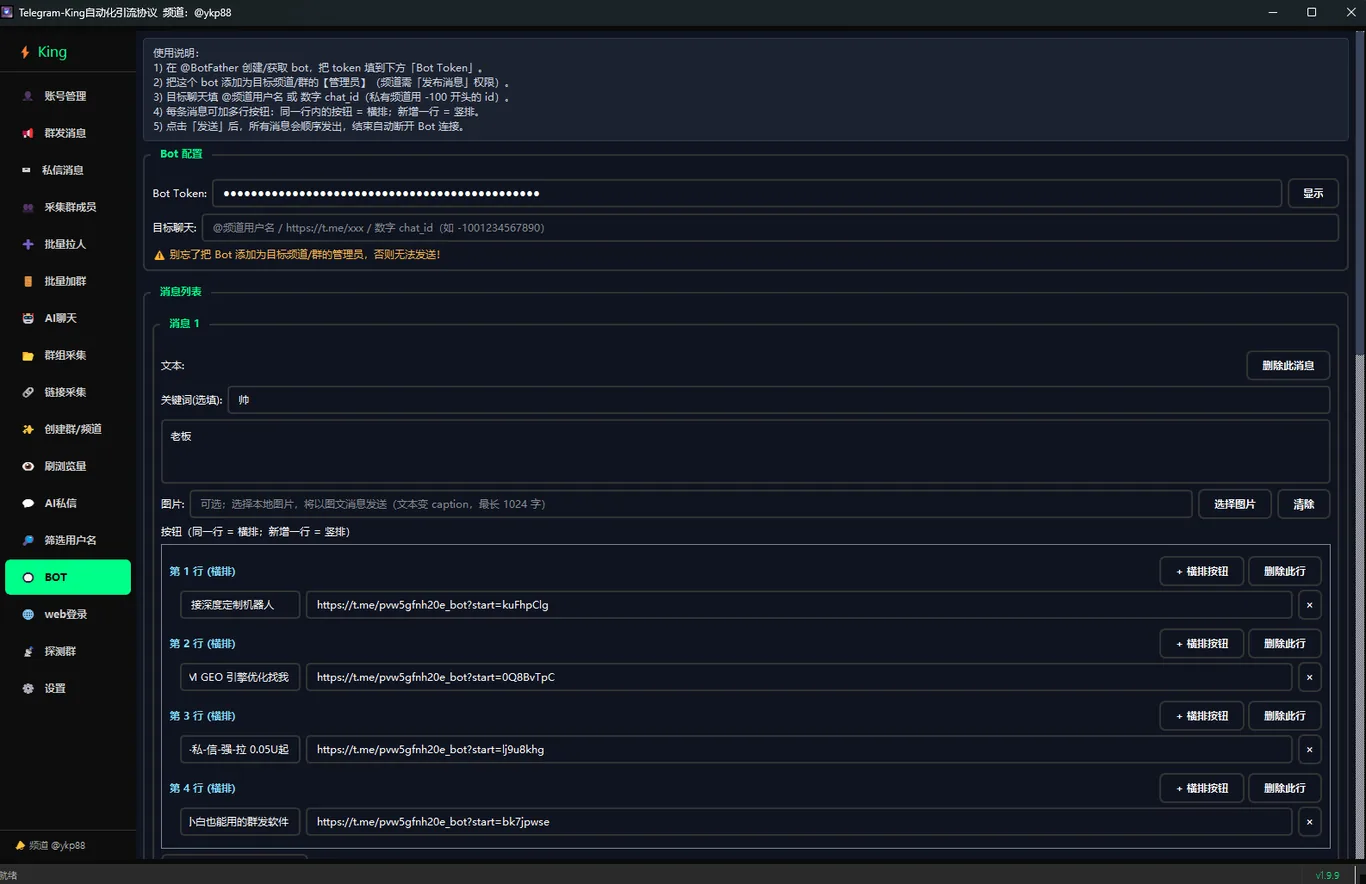Viewport: 1366px width, 884px height.
Task: Click the 就绪 status bar text
Action: [x=8, y=875]
